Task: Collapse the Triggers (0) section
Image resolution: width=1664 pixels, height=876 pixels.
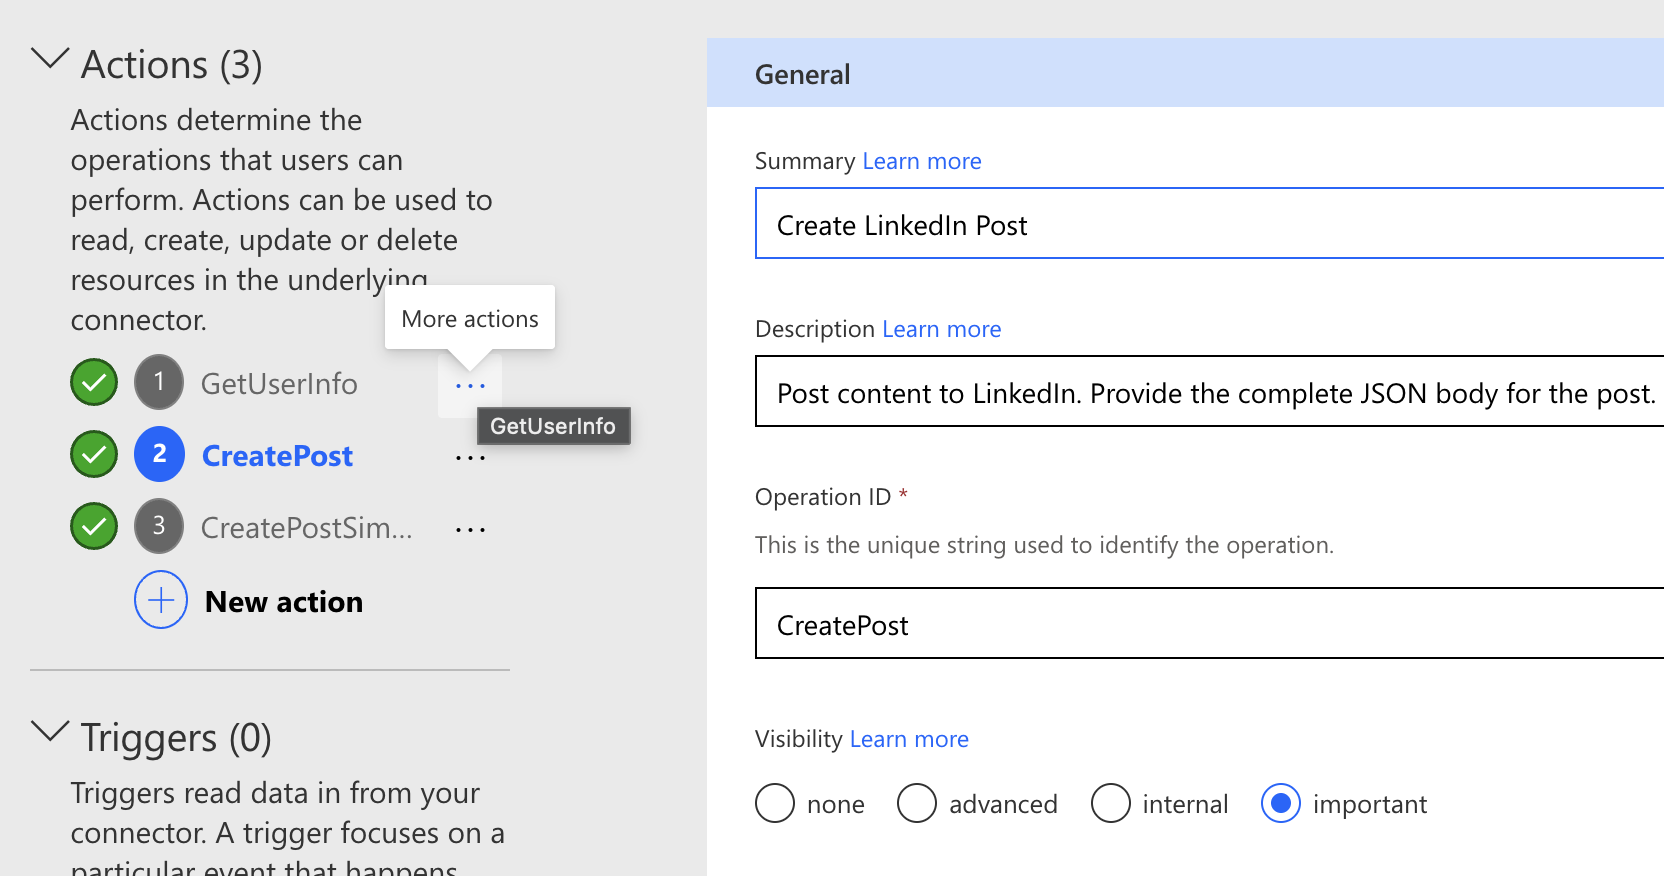Action: pyautogui.click(x=50, y=733)
